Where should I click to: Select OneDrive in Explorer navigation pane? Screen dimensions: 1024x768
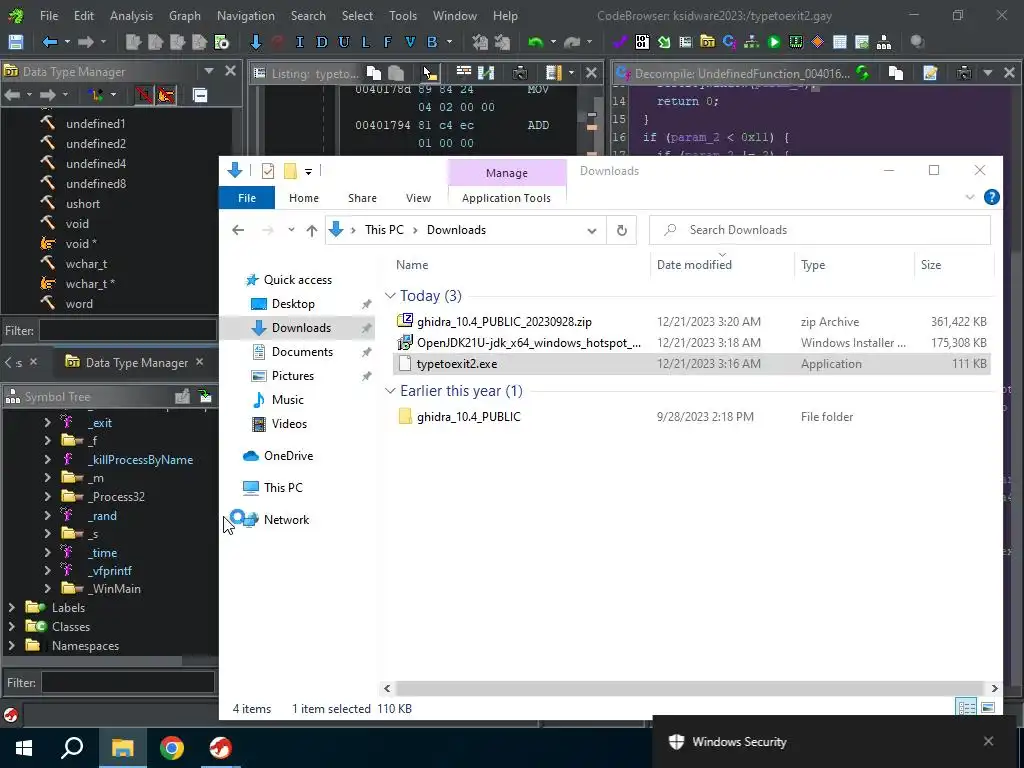tap(288, 456)
